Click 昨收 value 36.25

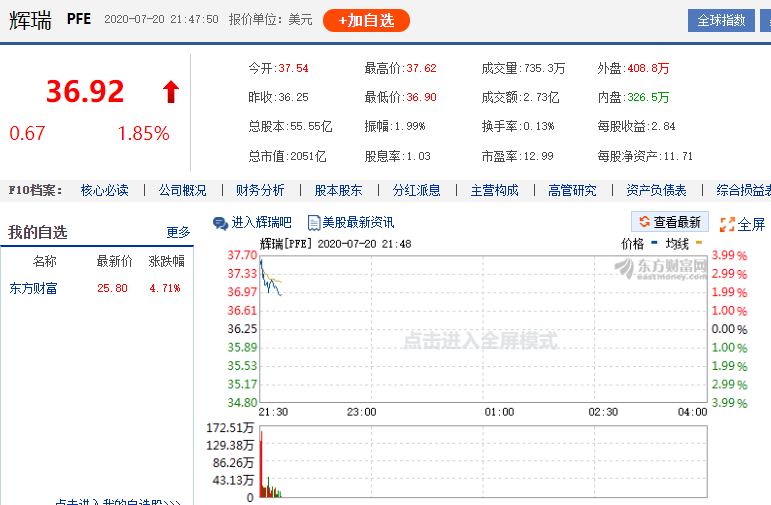(x=294, y=97)
